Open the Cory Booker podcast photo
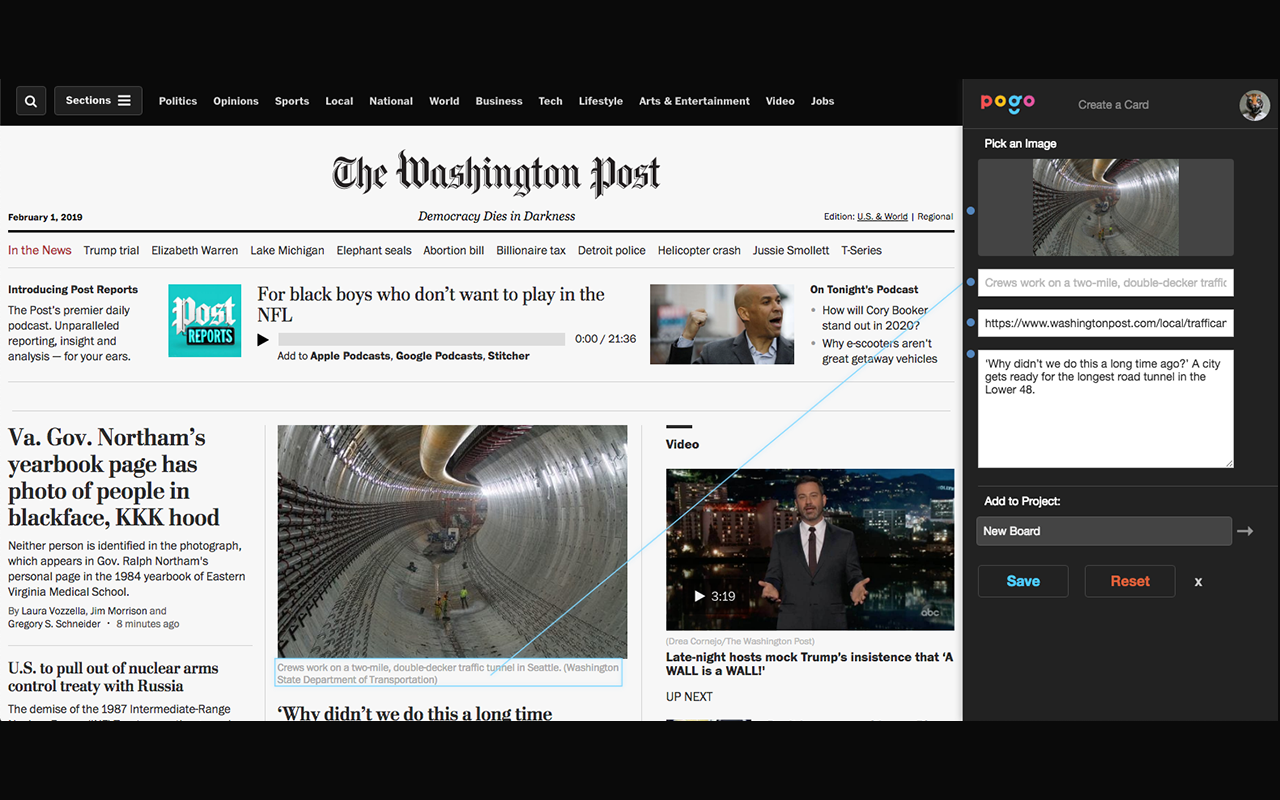This screenshot has width=1280, height=800. [x=722, y=324]
